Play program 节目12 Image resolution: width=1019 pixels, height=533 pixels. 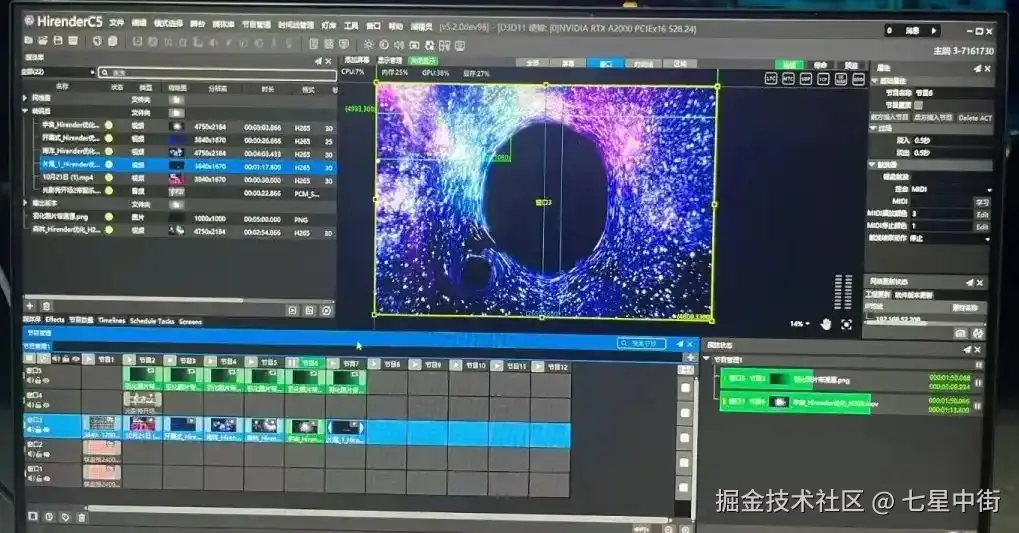click(x=537, y=367)
